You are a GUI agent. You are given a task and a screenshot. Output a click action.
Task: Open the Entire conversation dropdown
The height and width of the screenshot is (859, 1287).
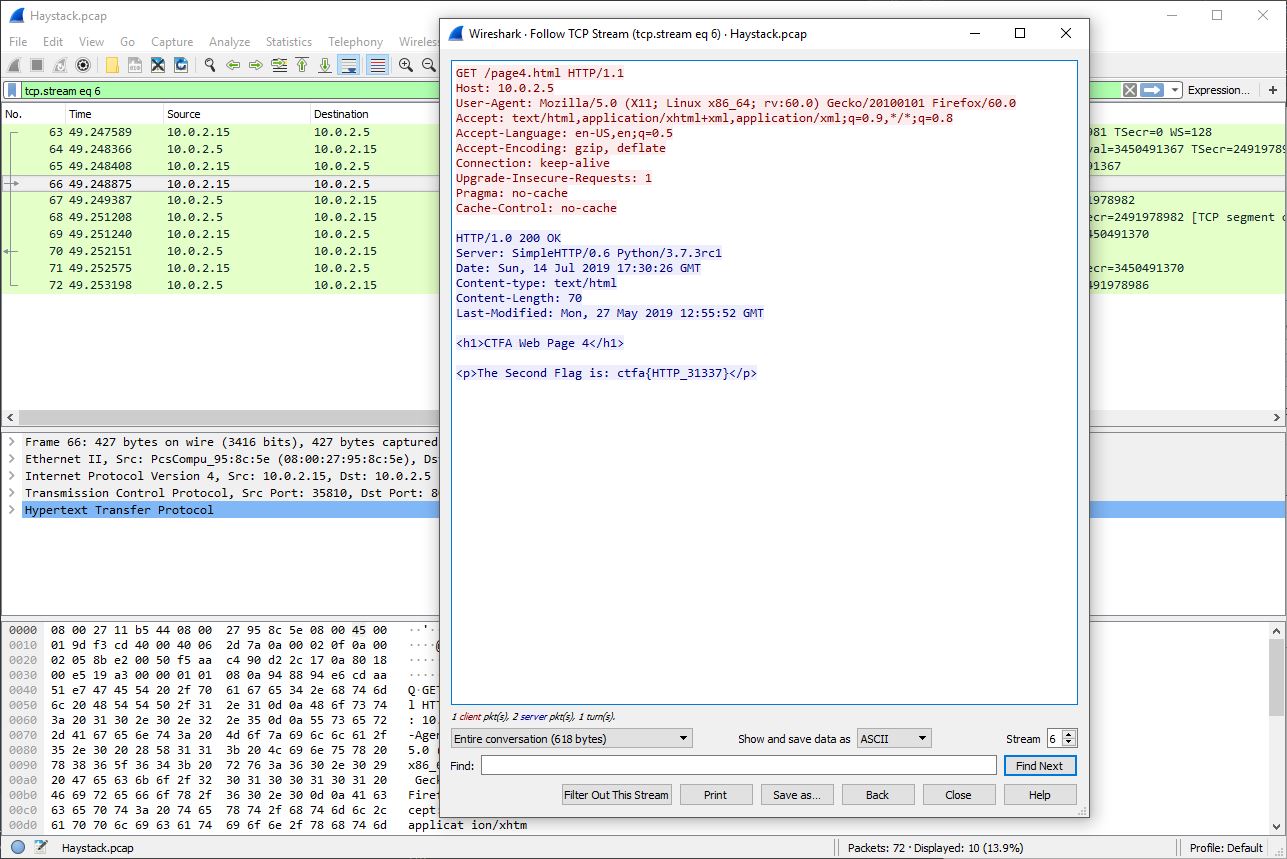[x=571, y=739]
